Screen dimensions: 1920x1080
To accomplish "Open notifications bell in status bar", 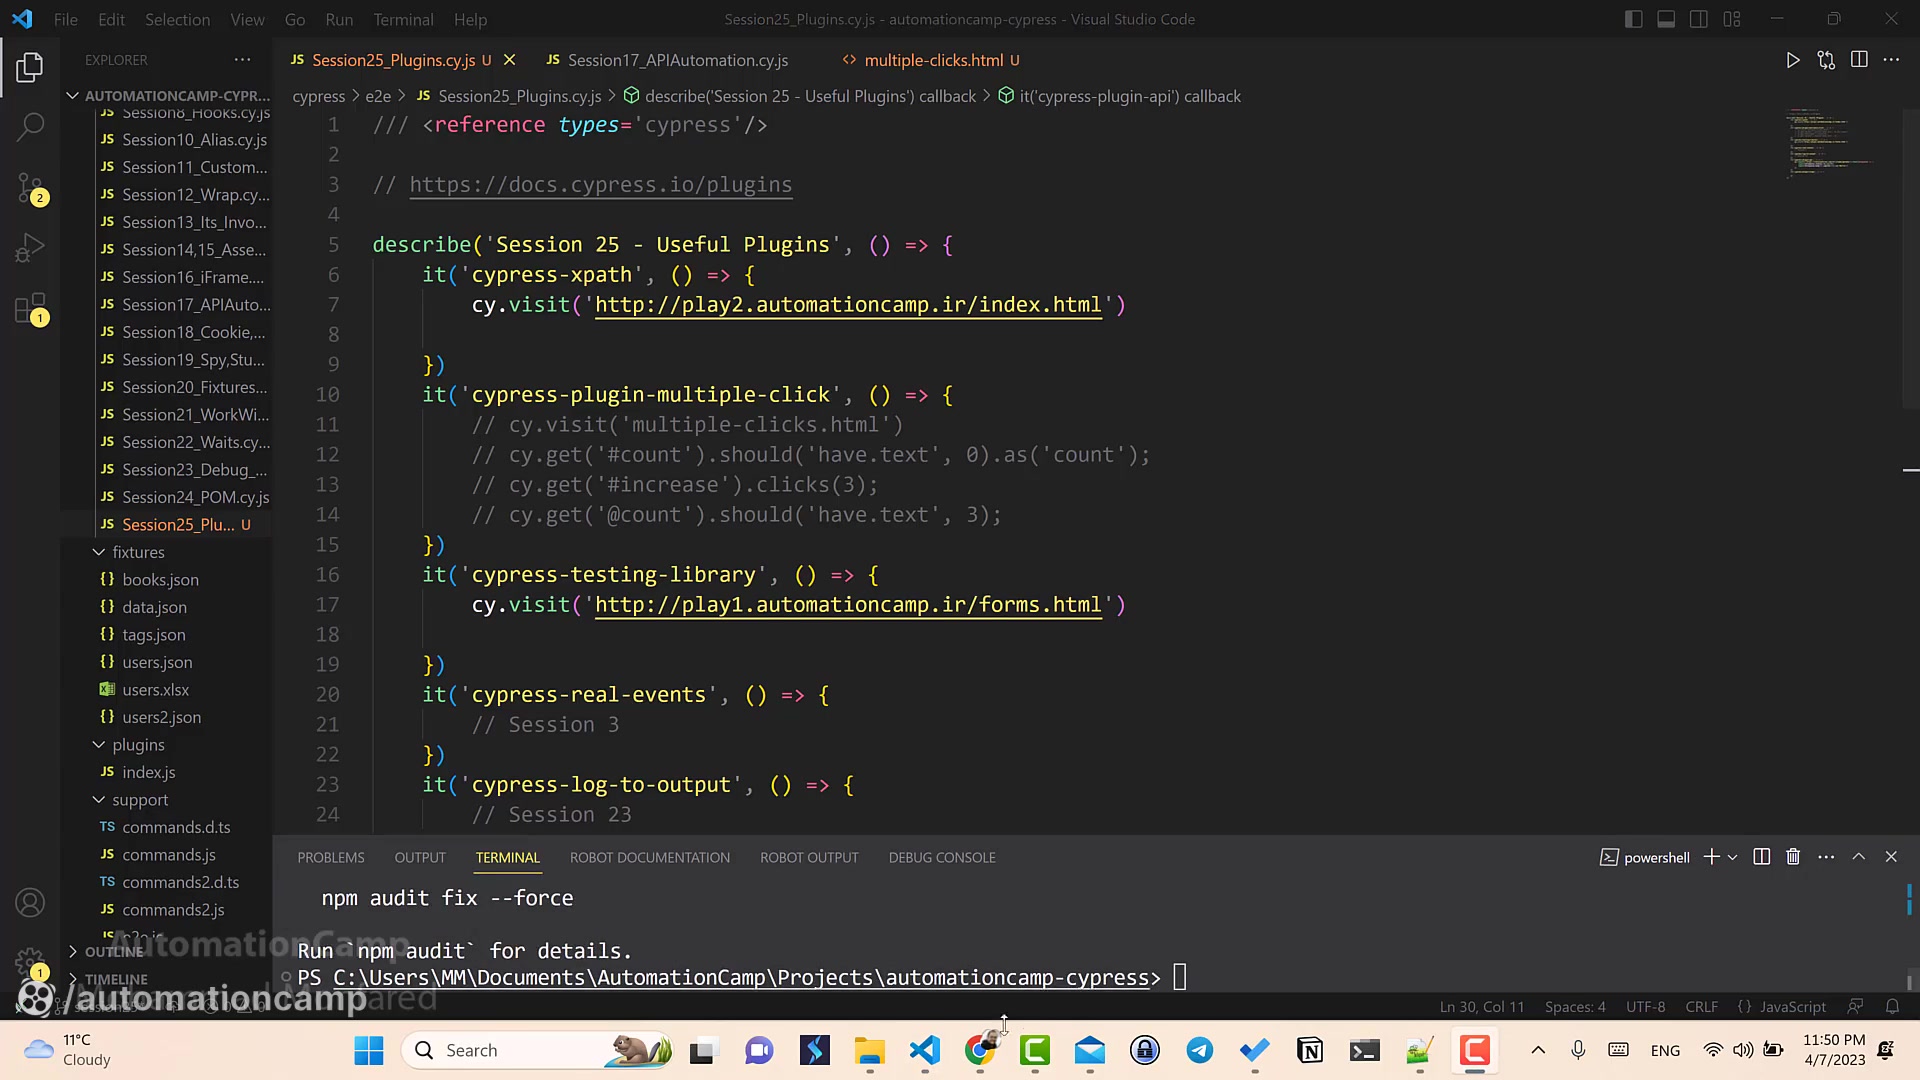I will tap(1892, 1007).
